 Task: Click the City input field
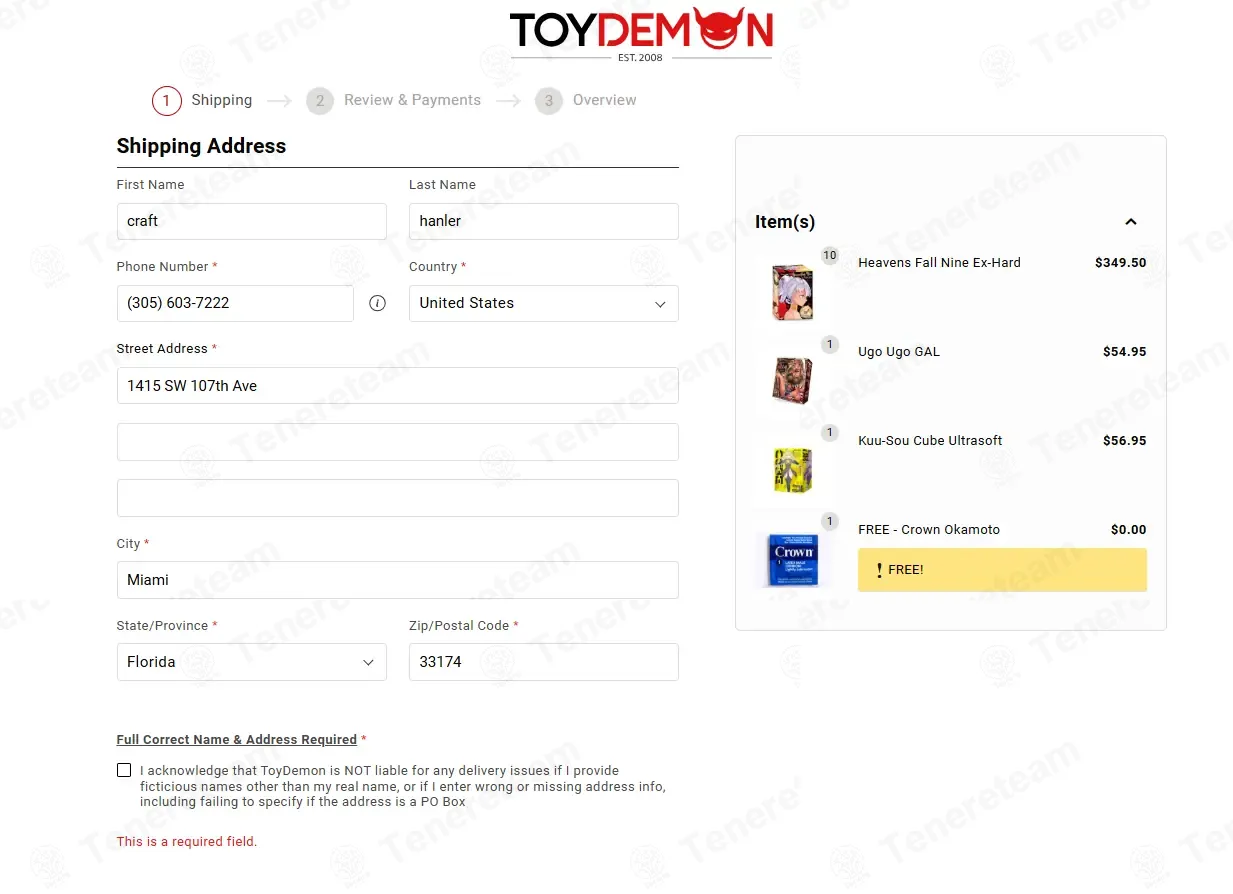coord(397,580)
